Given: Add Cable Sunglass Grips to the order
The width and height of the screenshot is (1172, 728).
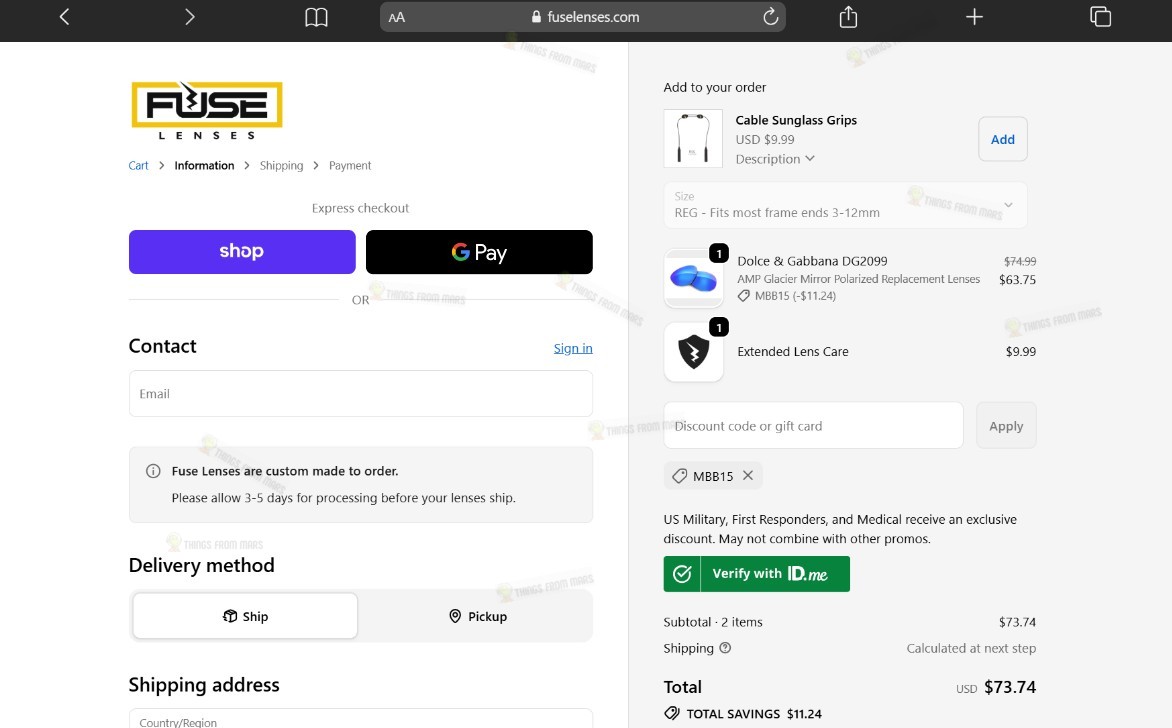Looking at the screenshot, I should 1002,139.
